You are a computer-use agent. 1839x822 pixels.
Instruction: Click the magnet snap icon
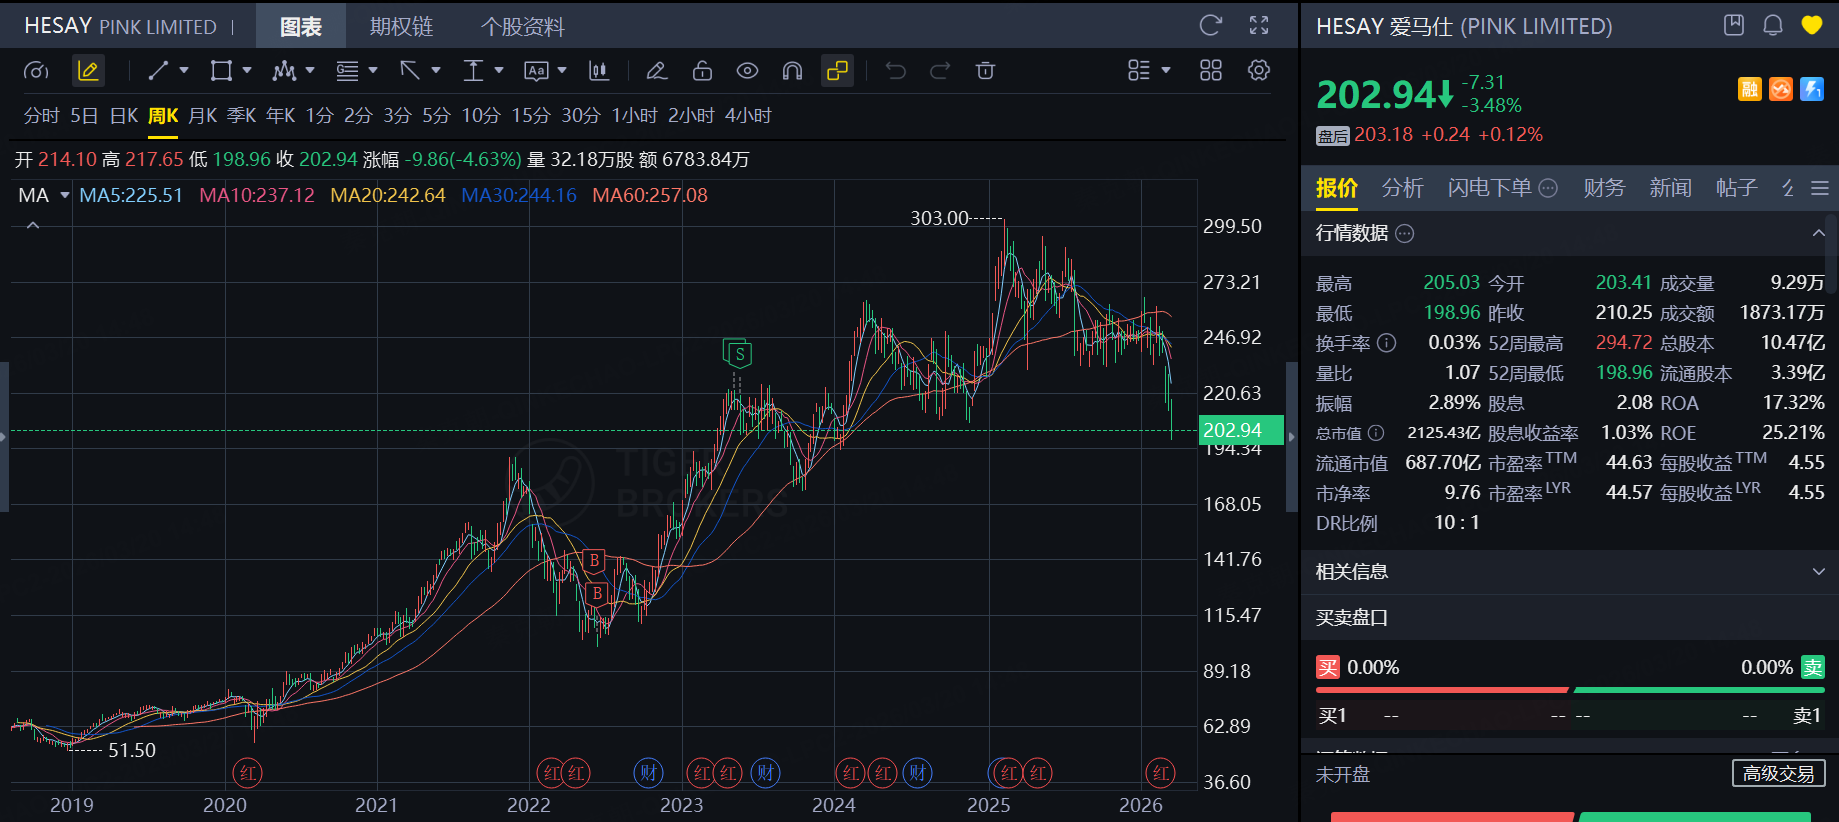(x=792, y=71)
